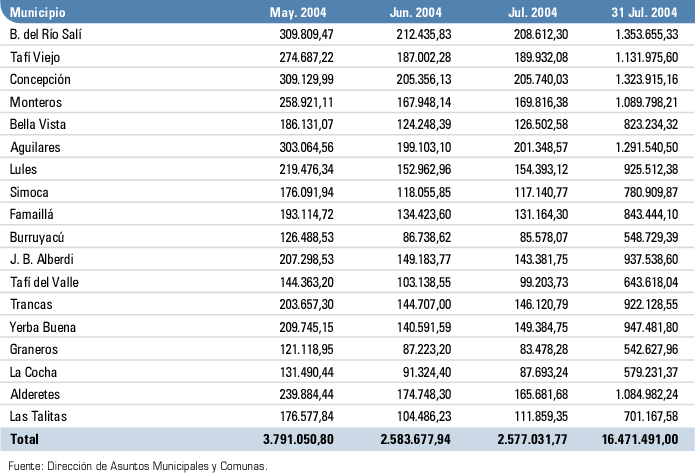
Task: Click the Lules municipality name
Action: click(x=24, y=169)
